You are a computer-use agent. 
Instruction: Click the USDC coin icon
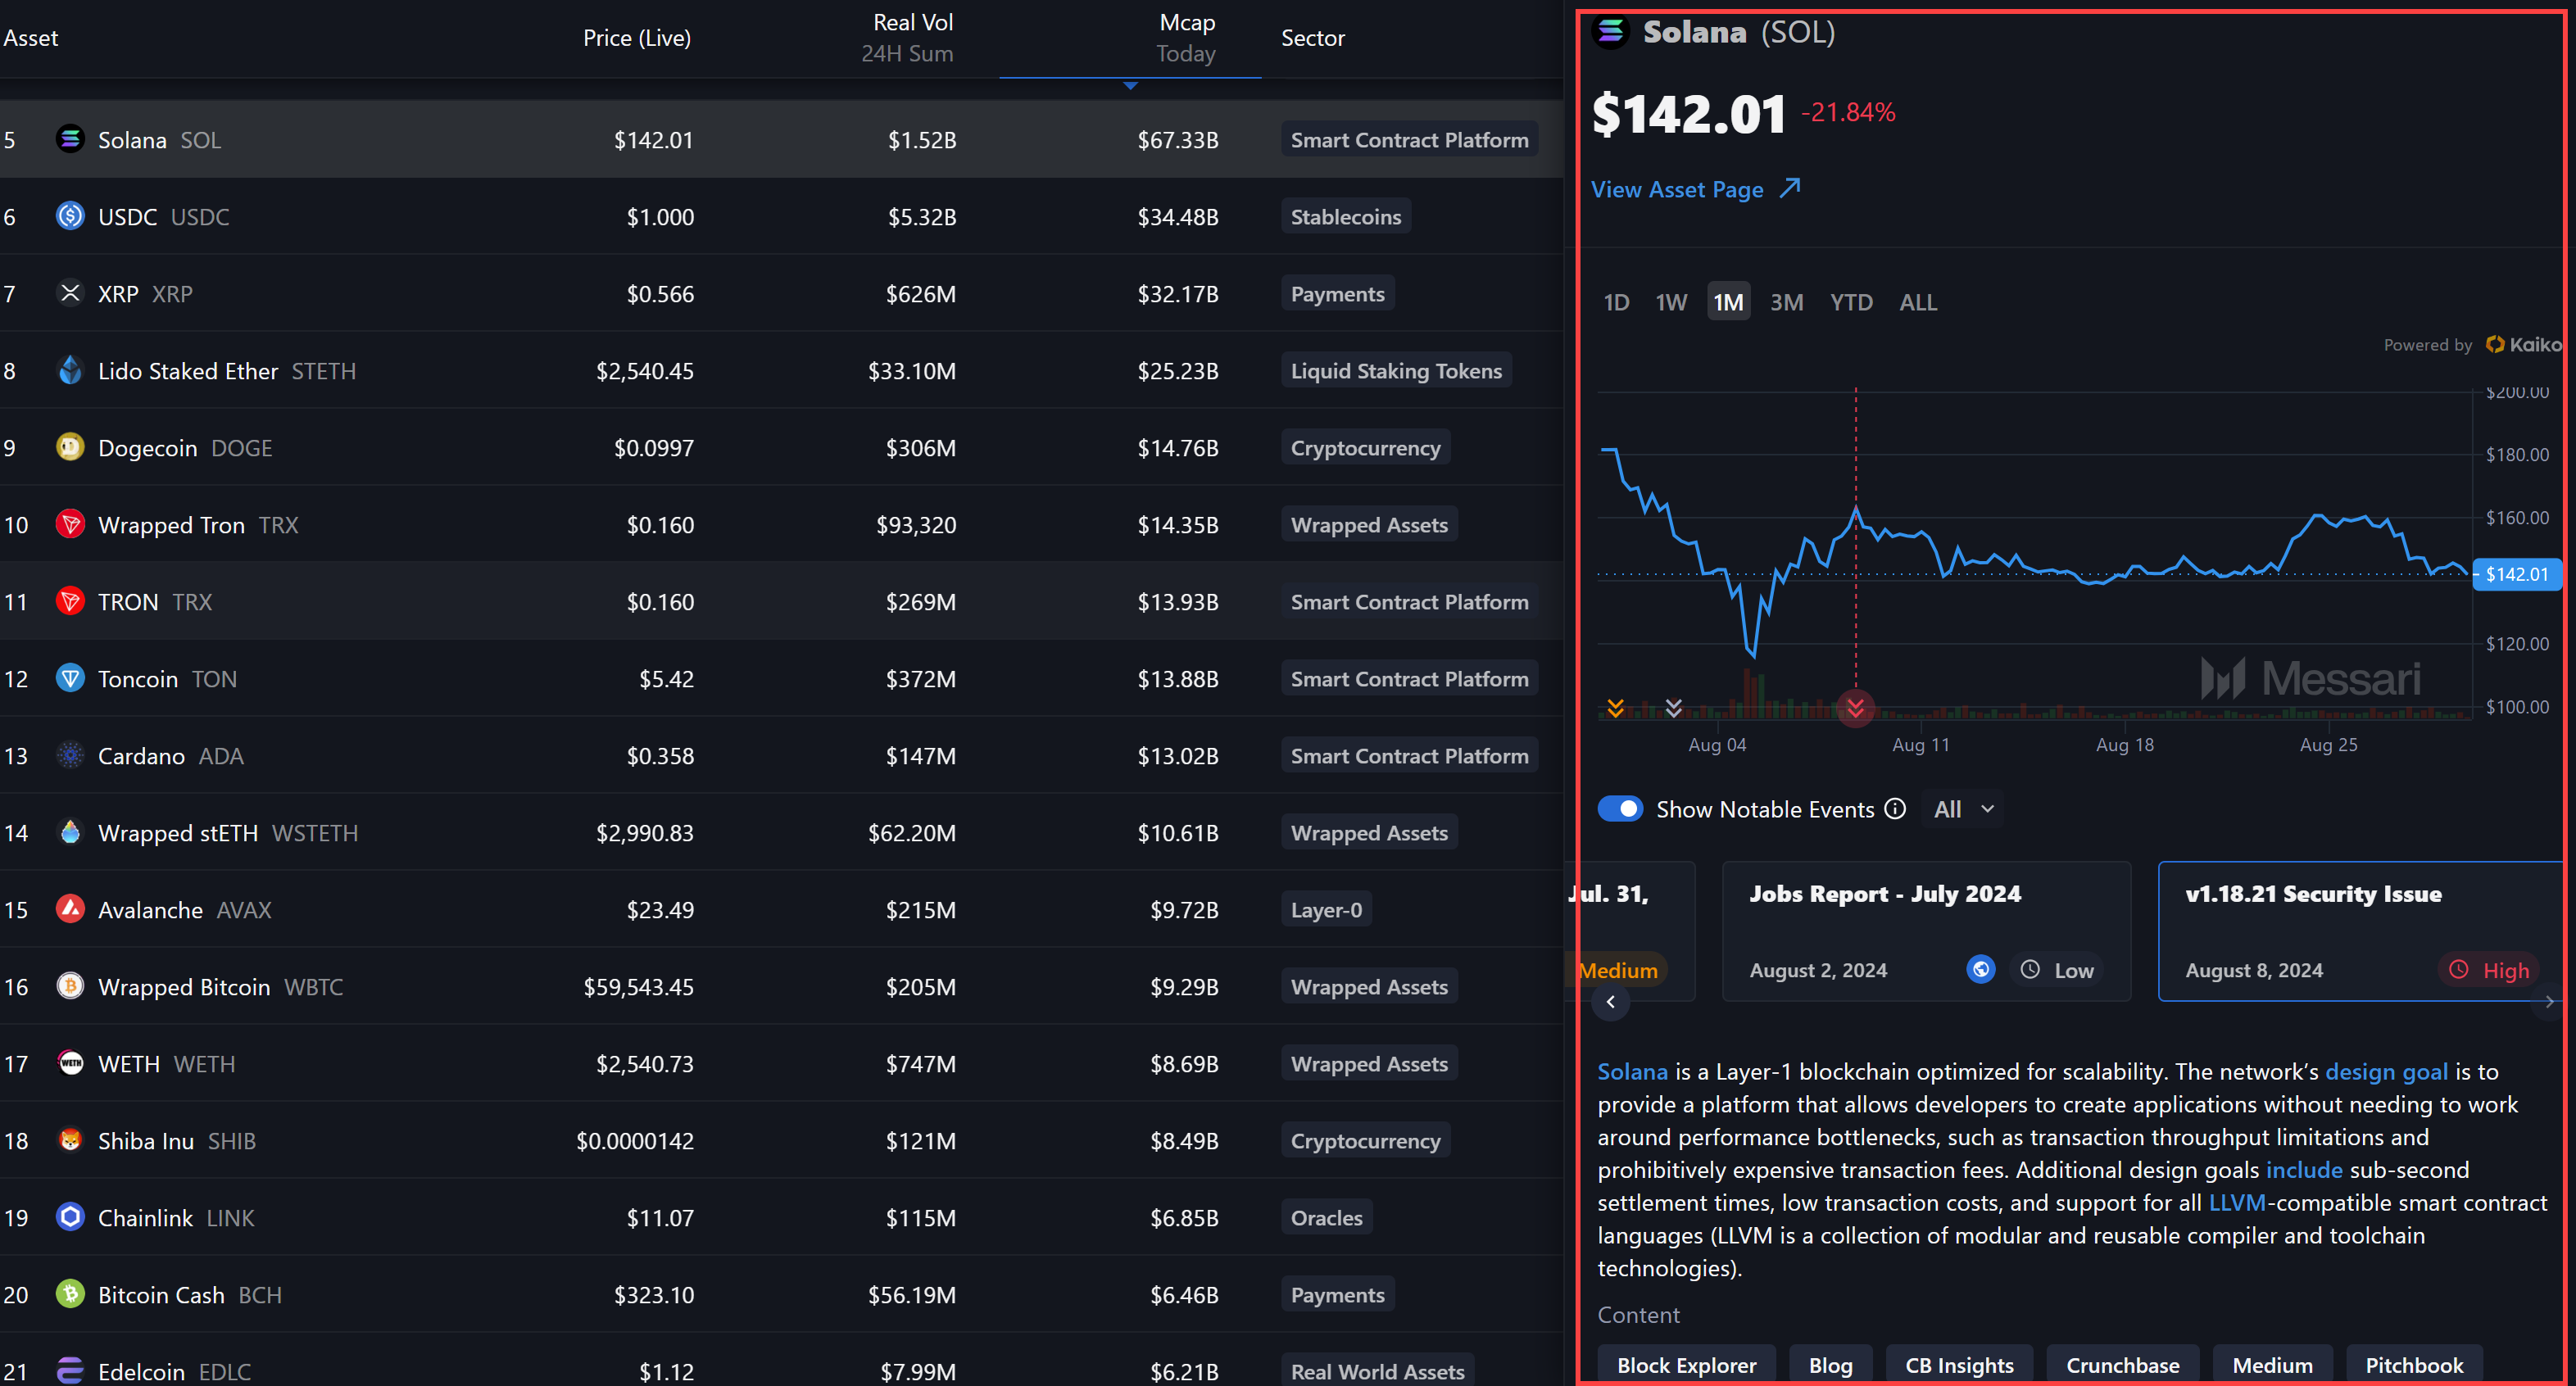(x=70, y=216)
